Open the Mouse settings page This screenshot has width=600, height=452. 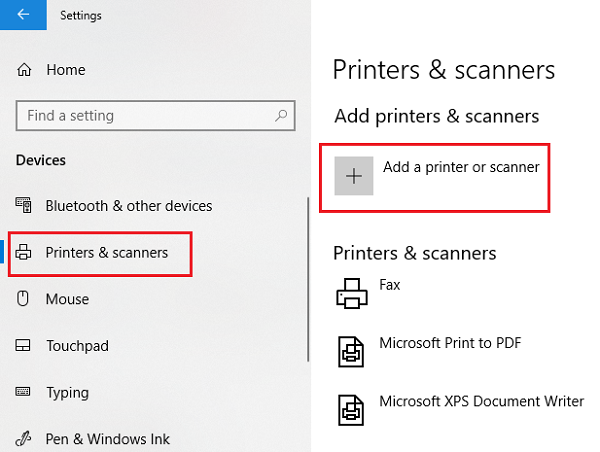(x=67, y=299)
